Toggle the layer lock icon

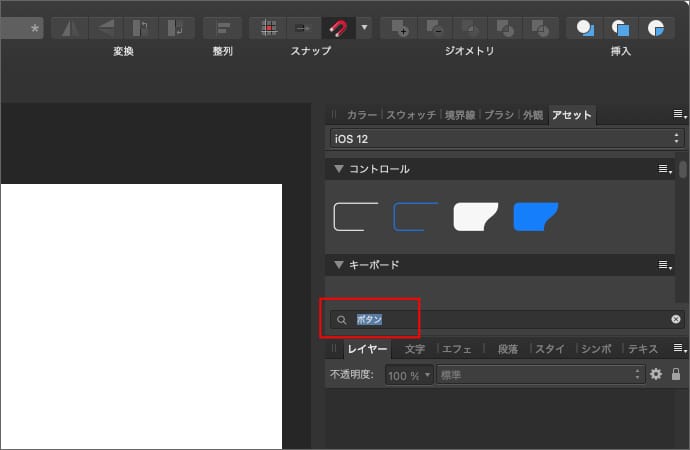click(676, 374)
